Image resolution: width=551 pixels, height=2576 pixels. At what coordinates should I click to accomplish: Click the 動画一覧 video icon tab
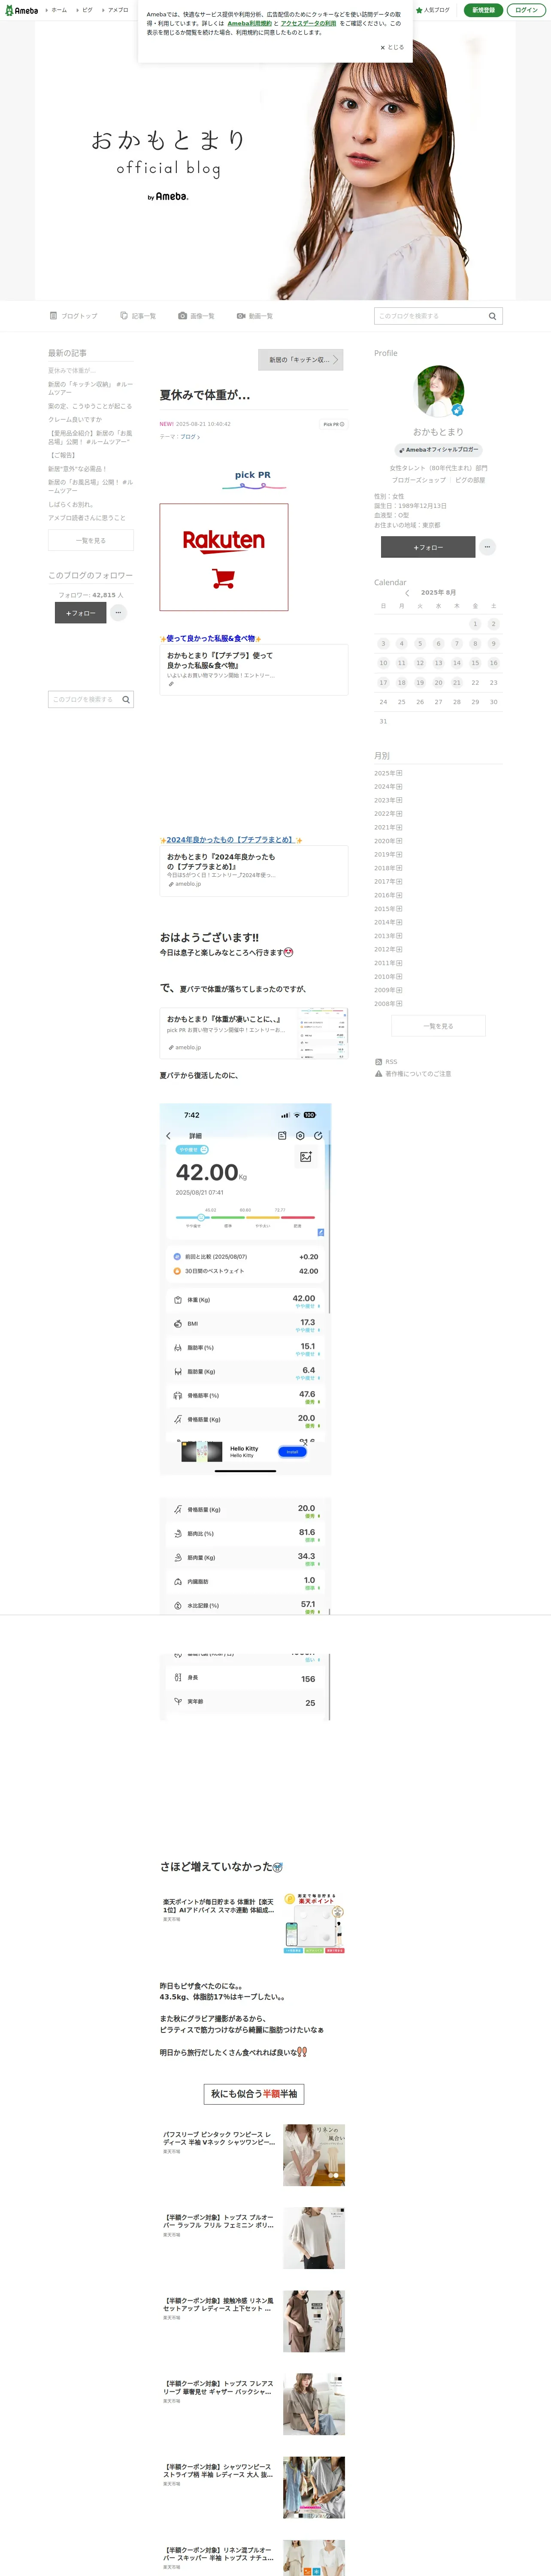click(241, 316)
